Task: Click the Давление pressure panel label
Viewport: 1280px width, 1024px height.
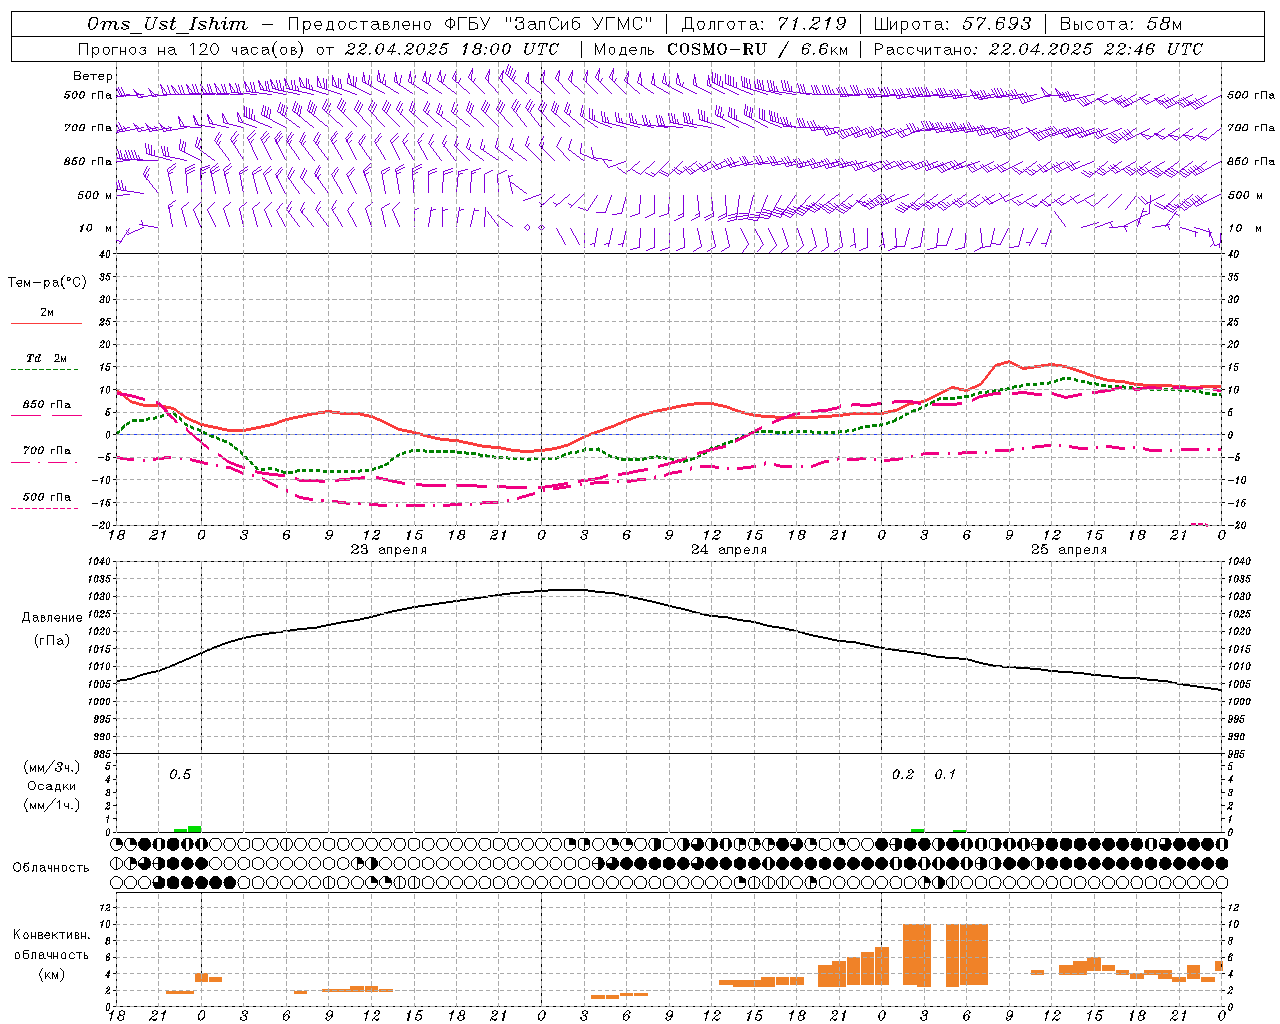Action: [x=52, y=618]
